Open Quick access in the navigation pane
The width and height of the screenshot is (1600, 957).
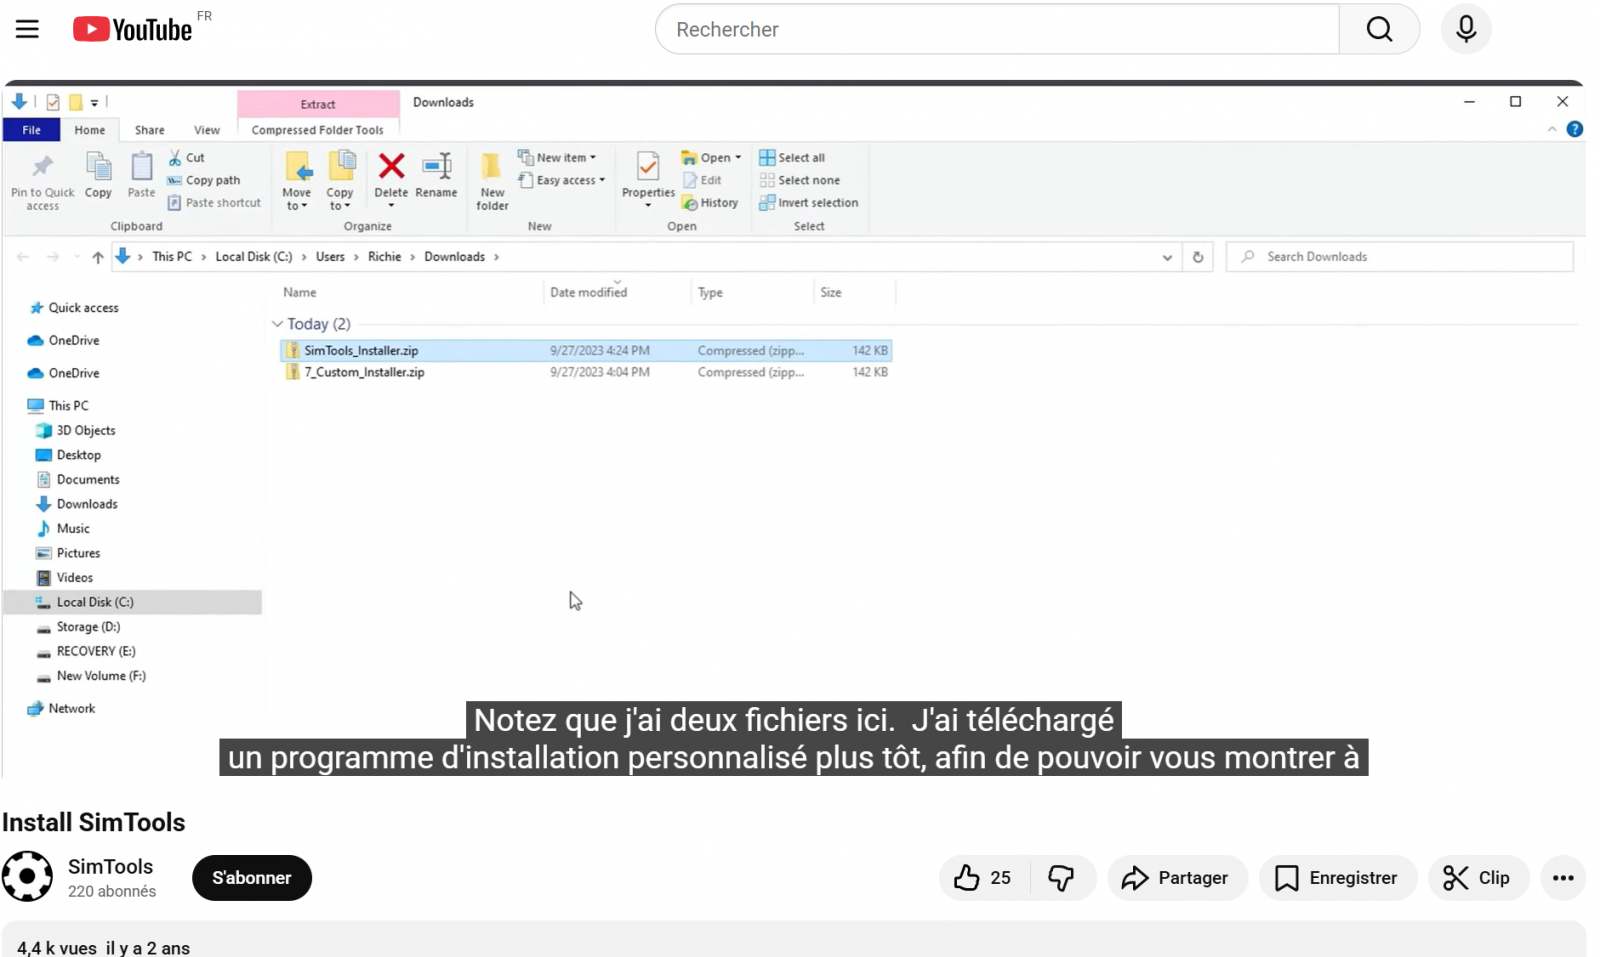click(x=74, y=308)
